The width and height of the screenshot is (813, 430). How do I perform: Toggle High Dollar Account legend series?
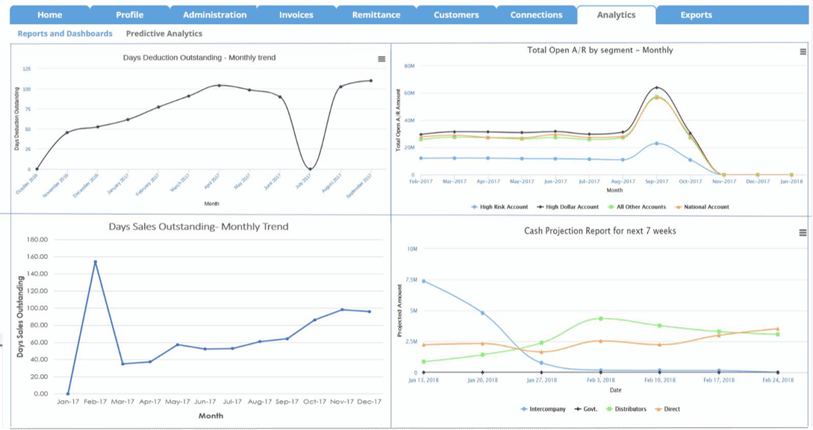[569, 207]
